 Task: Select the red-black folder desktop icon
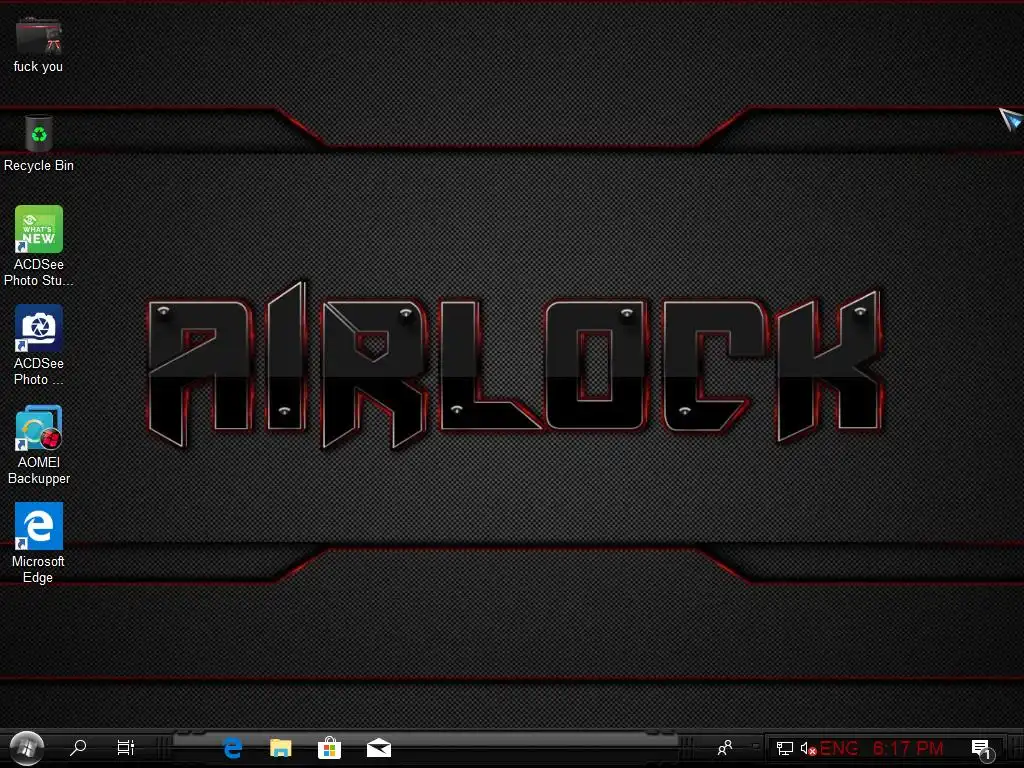[x=39, y=36]
